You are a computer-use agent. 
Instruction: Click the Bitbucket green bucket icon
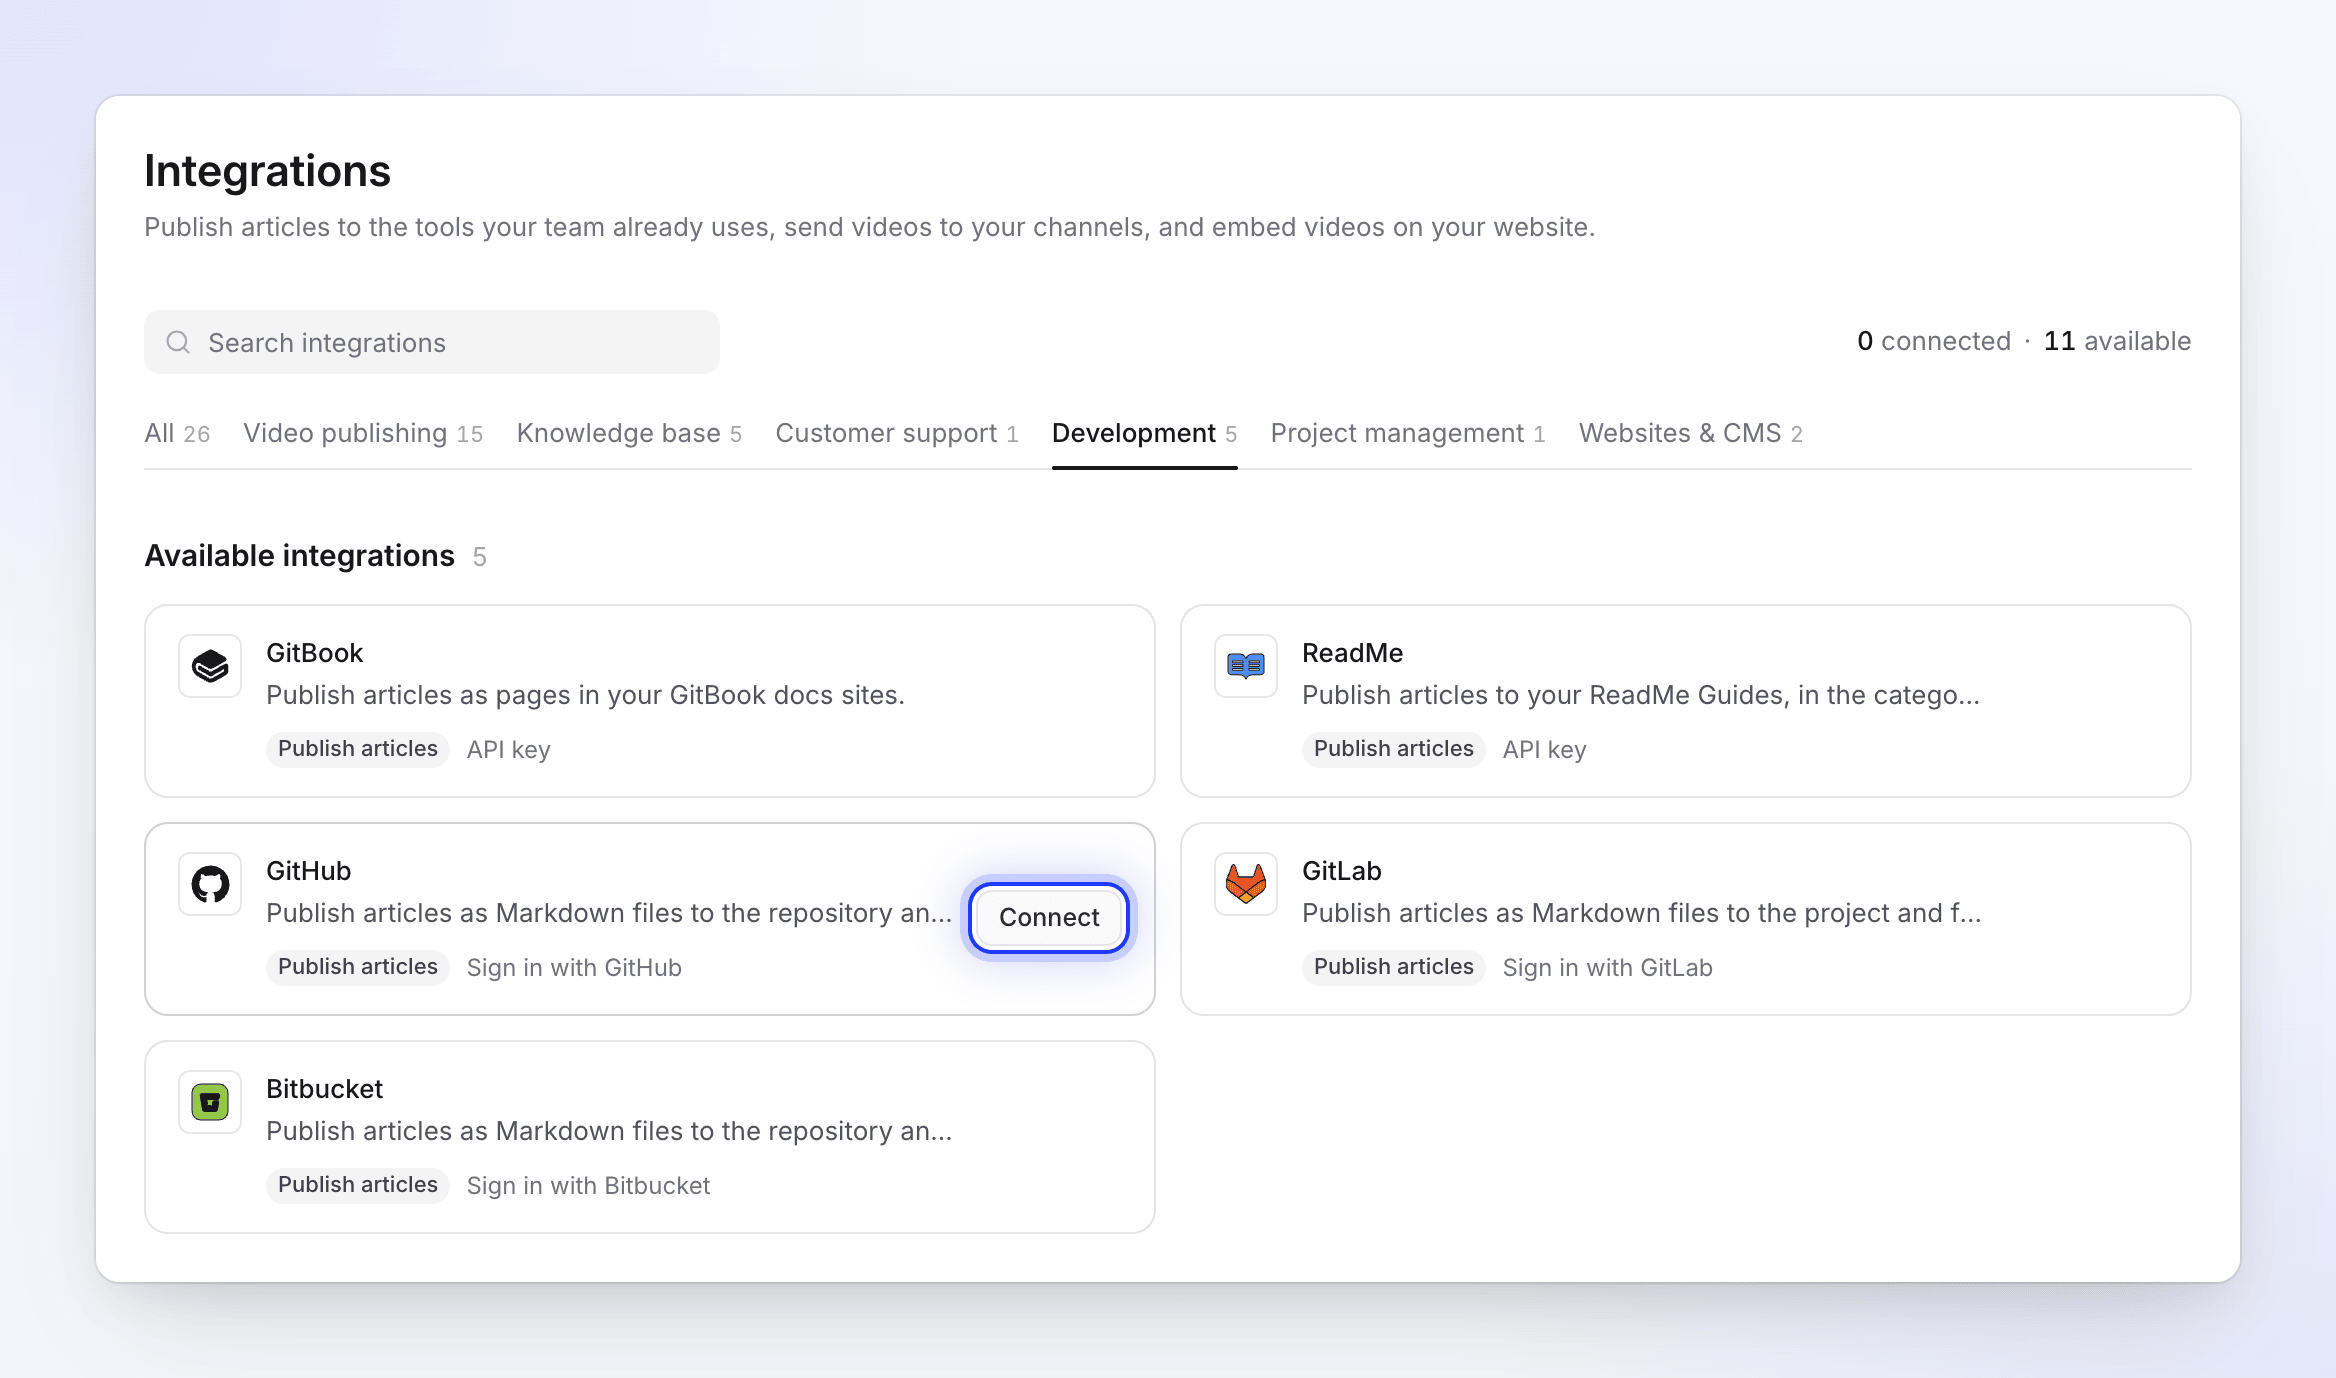[210, 1102]
